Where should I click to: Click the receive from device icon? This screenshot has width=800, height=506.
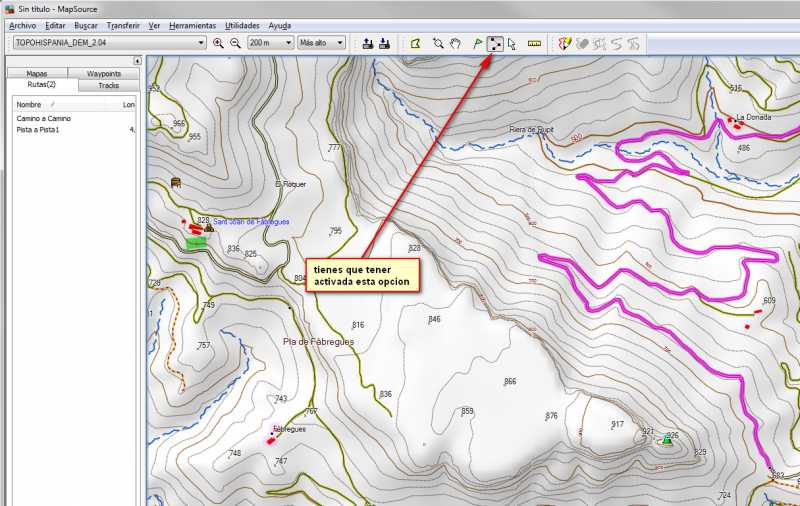(x=384, y=43)
